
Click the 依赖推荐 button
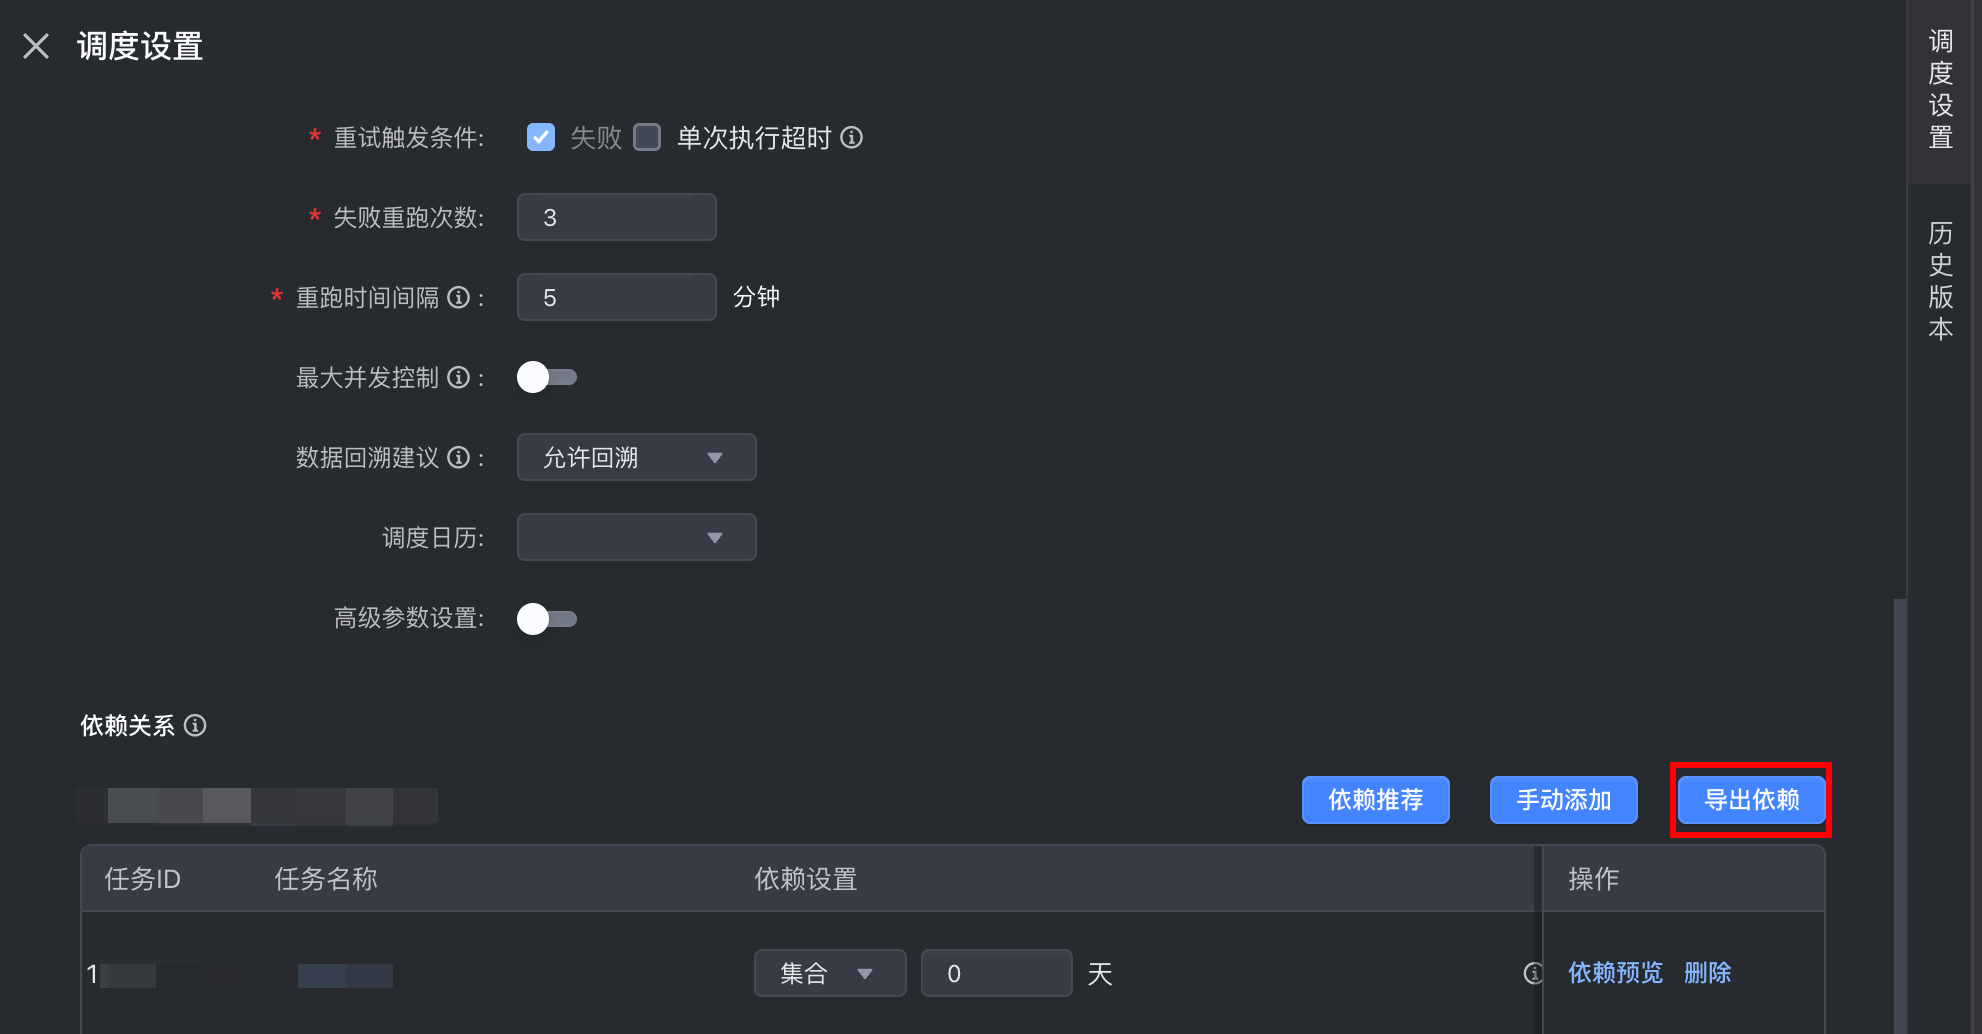pos(1375,800)
